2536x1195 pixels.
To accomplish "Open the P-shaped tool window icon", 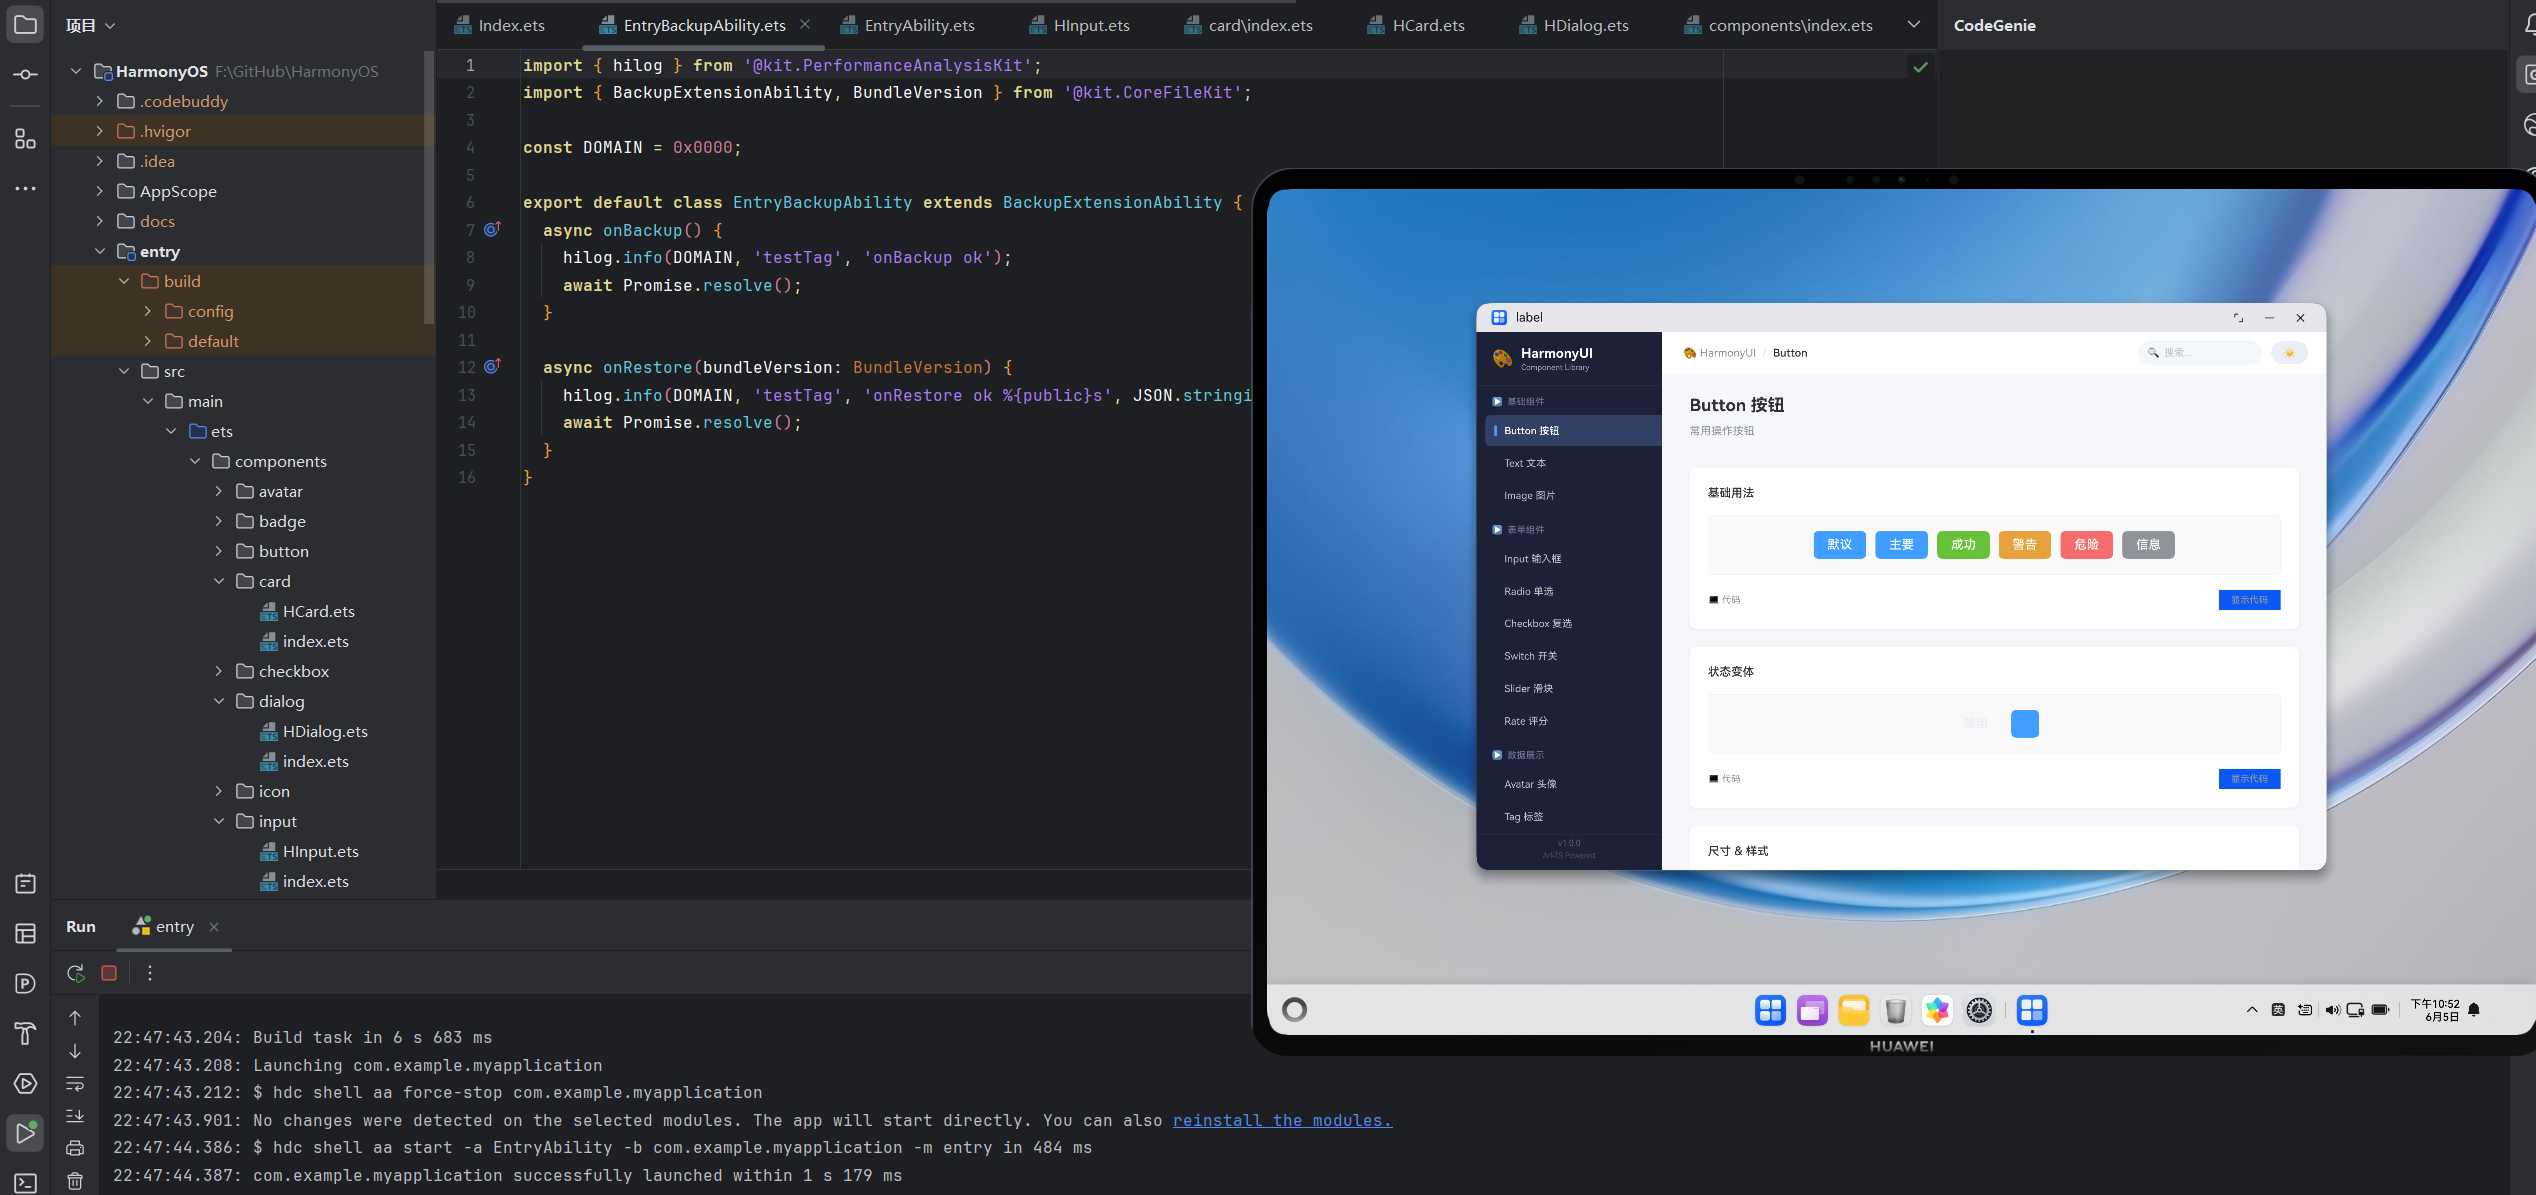I will pyautogui.click(x=25, y=983).
